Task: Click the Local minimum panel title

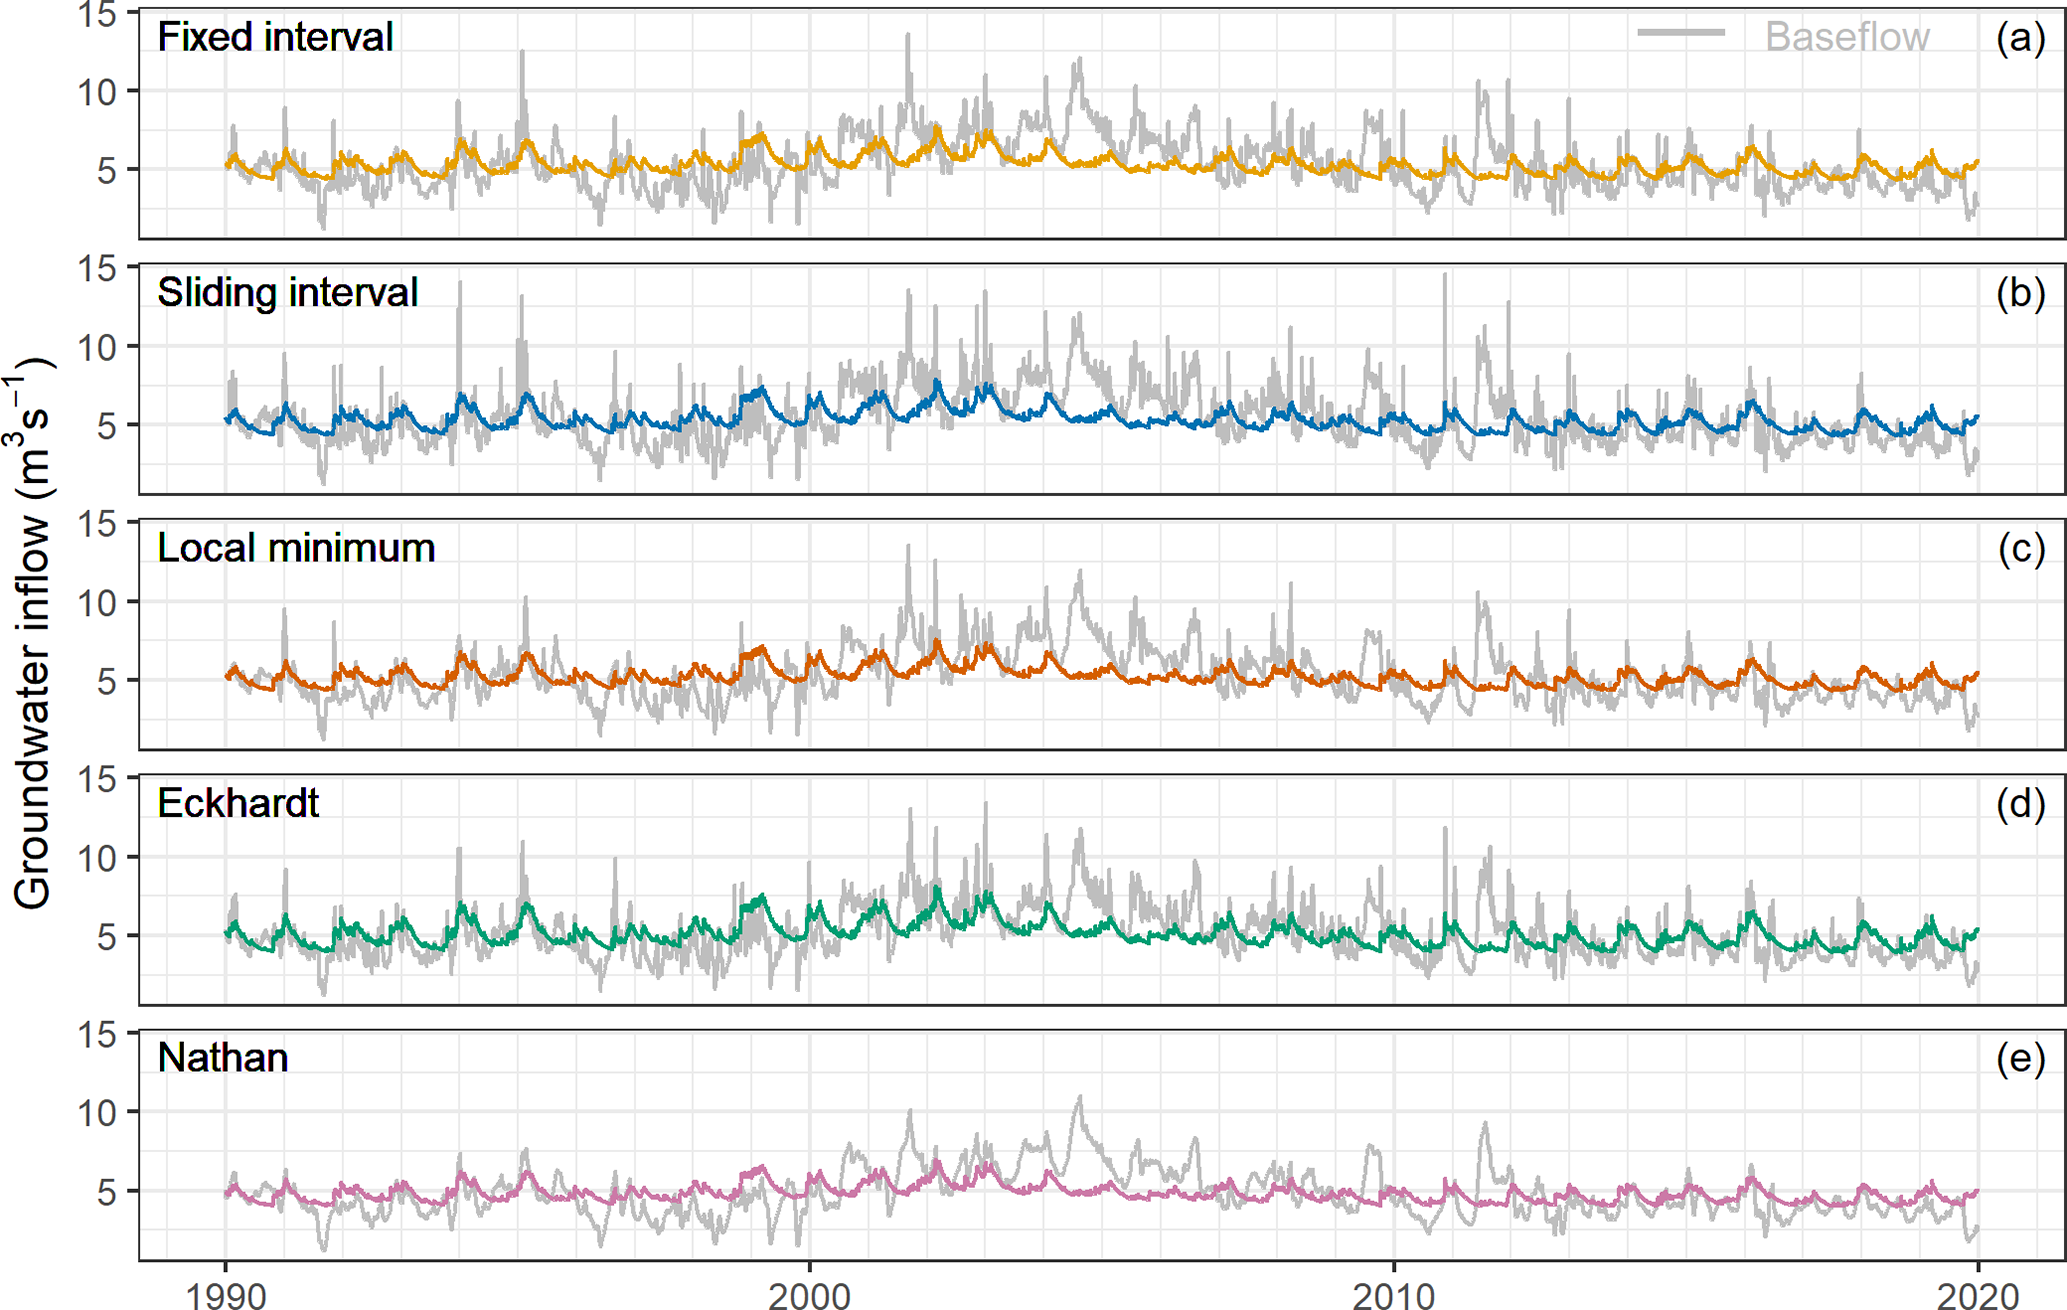Action: point(296,548)
